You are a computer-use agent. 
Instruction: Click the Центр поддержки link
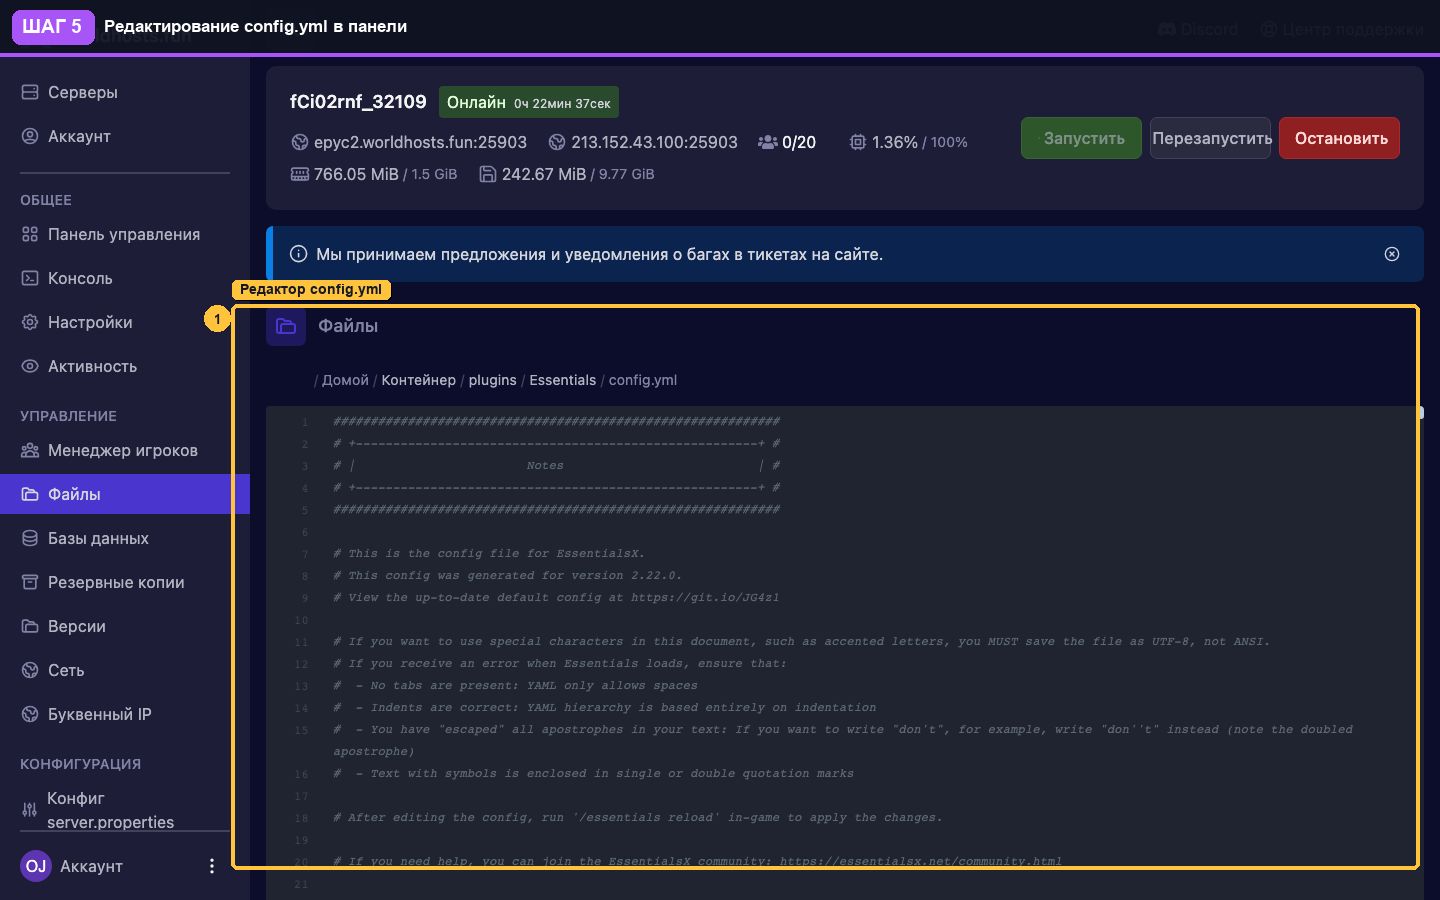[x=1342, y=29]
